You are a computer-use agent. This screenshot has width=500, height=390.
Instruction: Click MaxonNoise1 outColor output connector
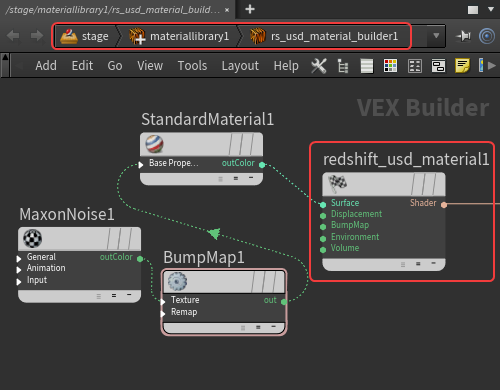tap(140, 258)
